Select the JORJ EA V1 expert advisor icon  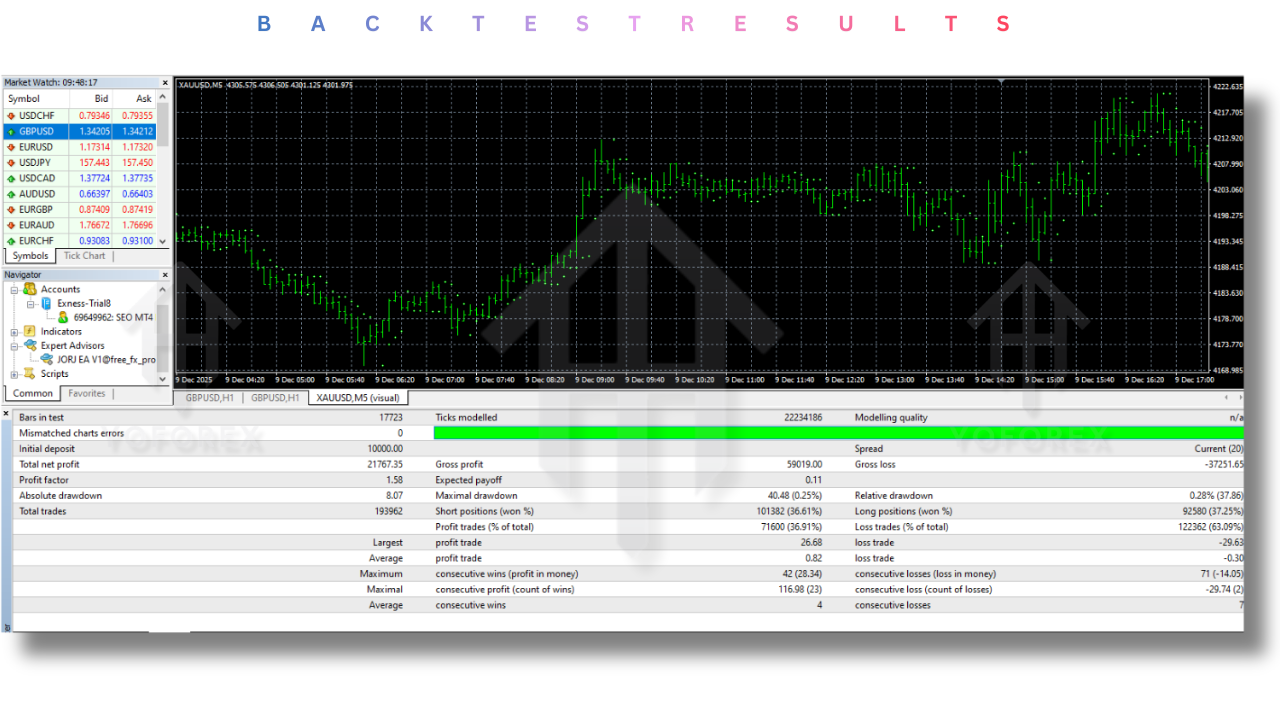pos(45,359)
